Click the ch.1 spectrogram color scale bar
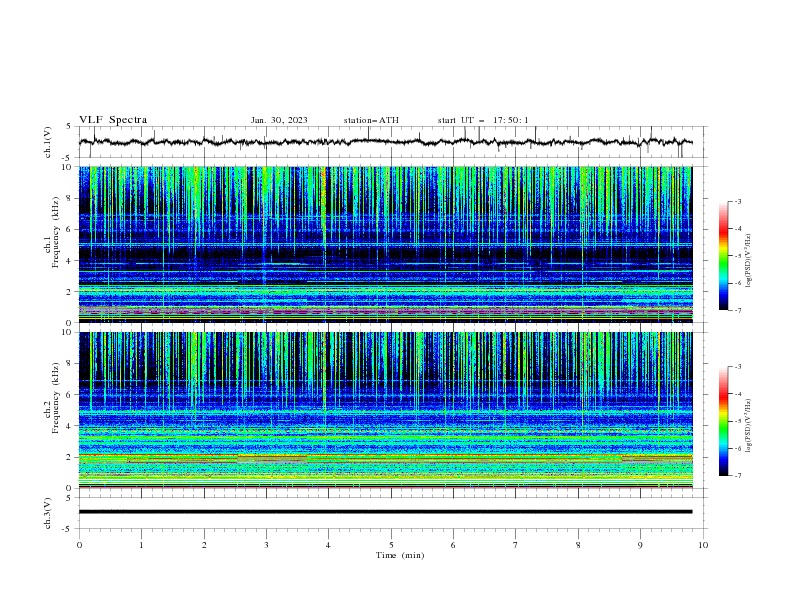 tap(723, 256)
